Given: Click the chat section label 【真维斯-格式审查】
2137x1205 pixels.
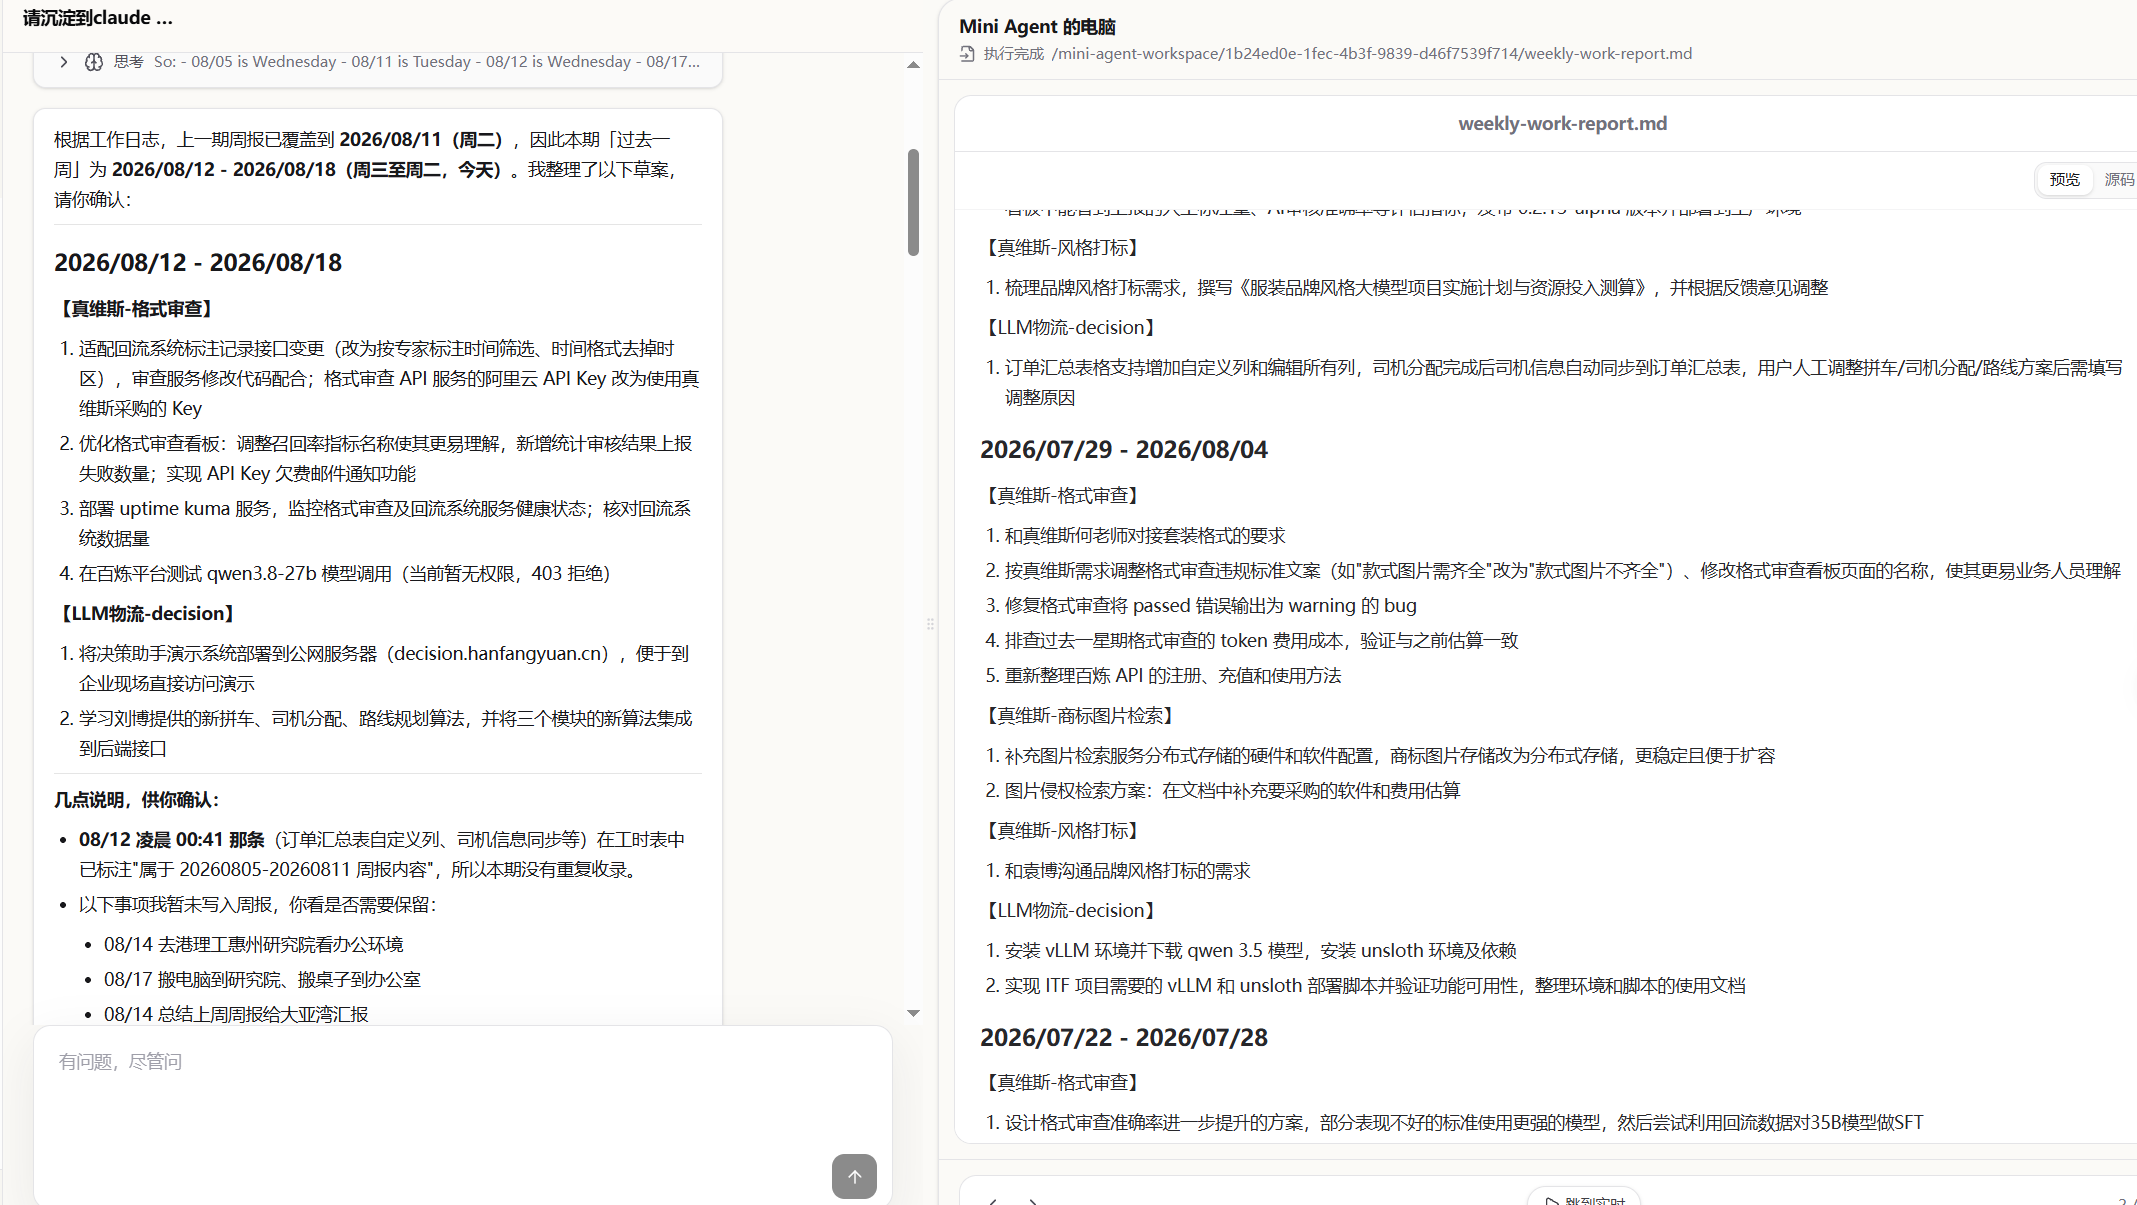Looking at the screenshot, I should coord(136,309).
